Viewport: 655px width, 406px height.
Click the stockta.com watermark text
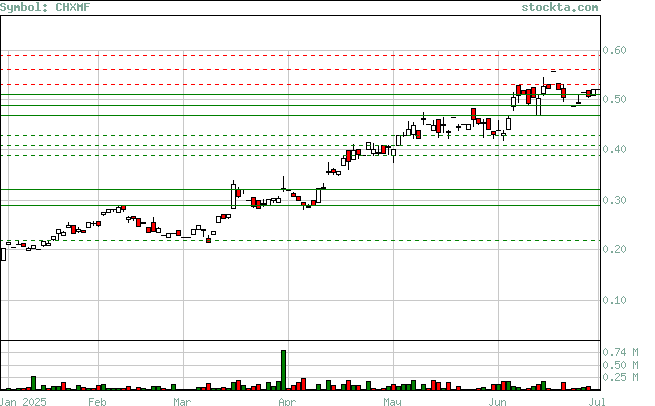560,7
